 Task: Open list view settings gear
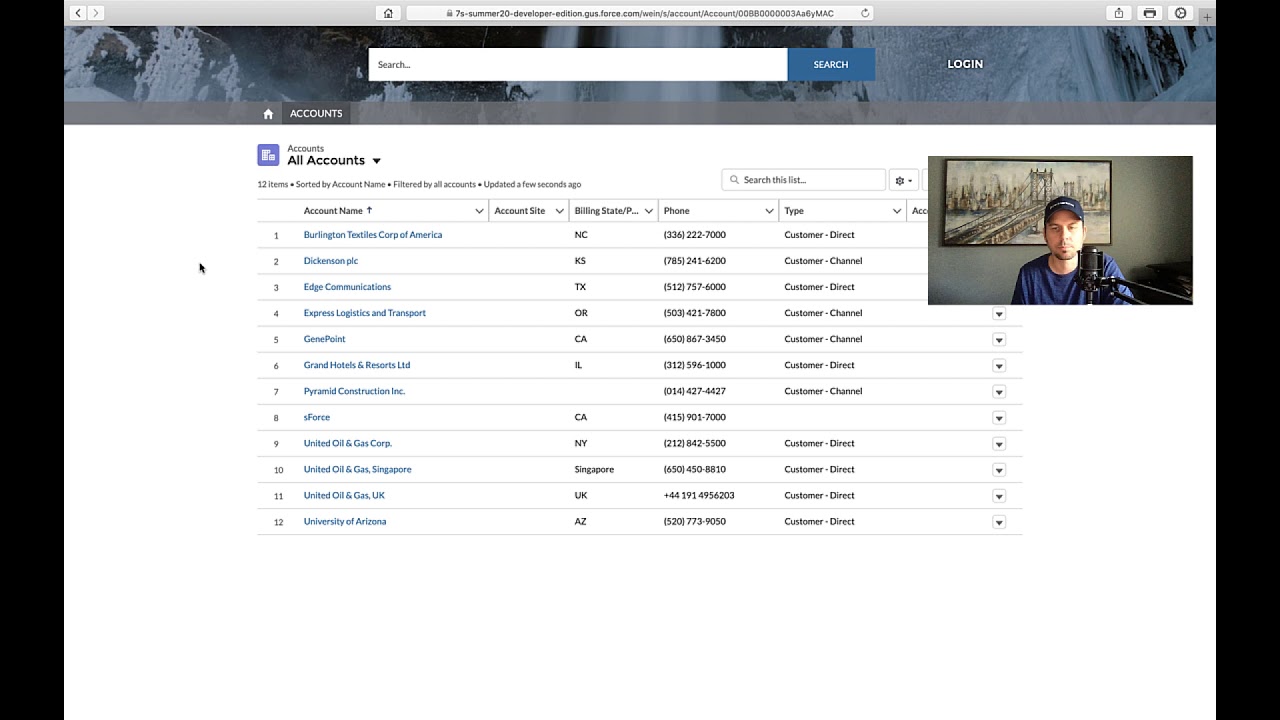(x=903, y=180)
